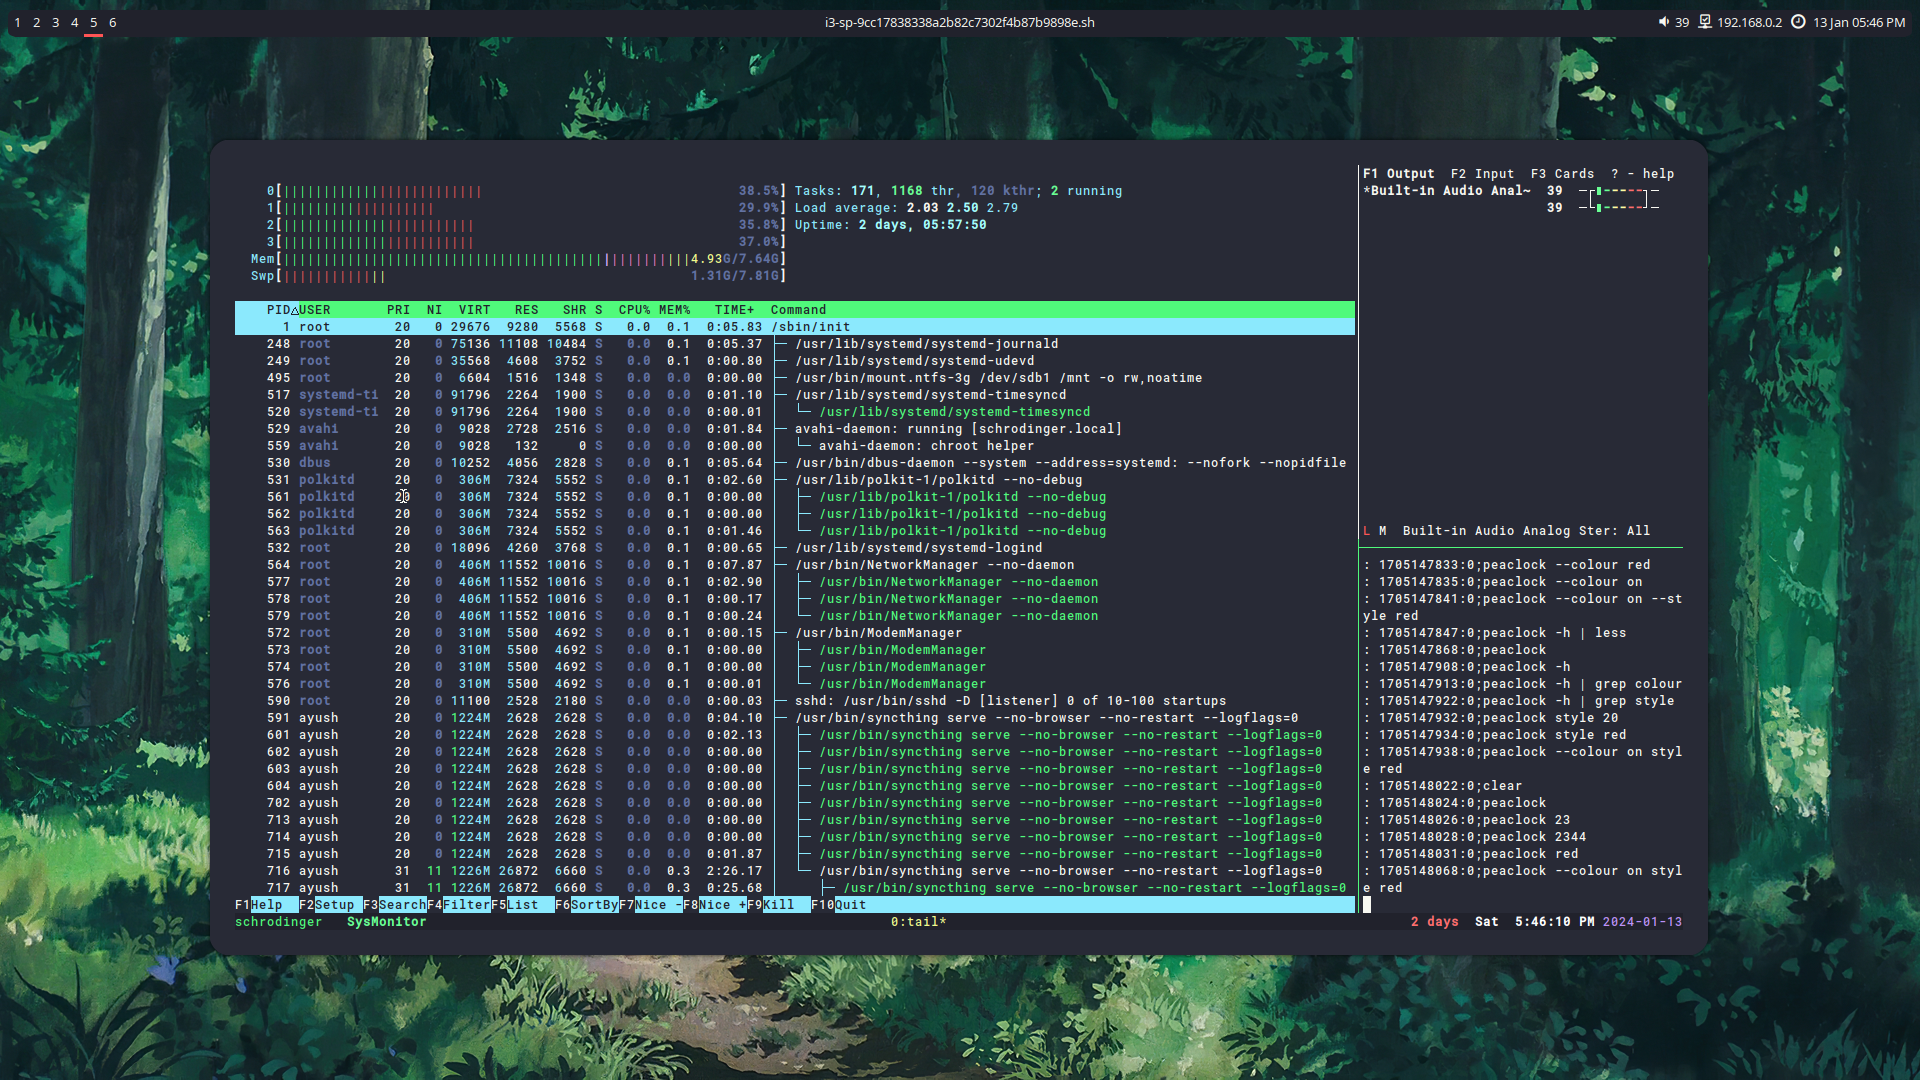Click the PID sort arrow indicator

coord(295,310)
